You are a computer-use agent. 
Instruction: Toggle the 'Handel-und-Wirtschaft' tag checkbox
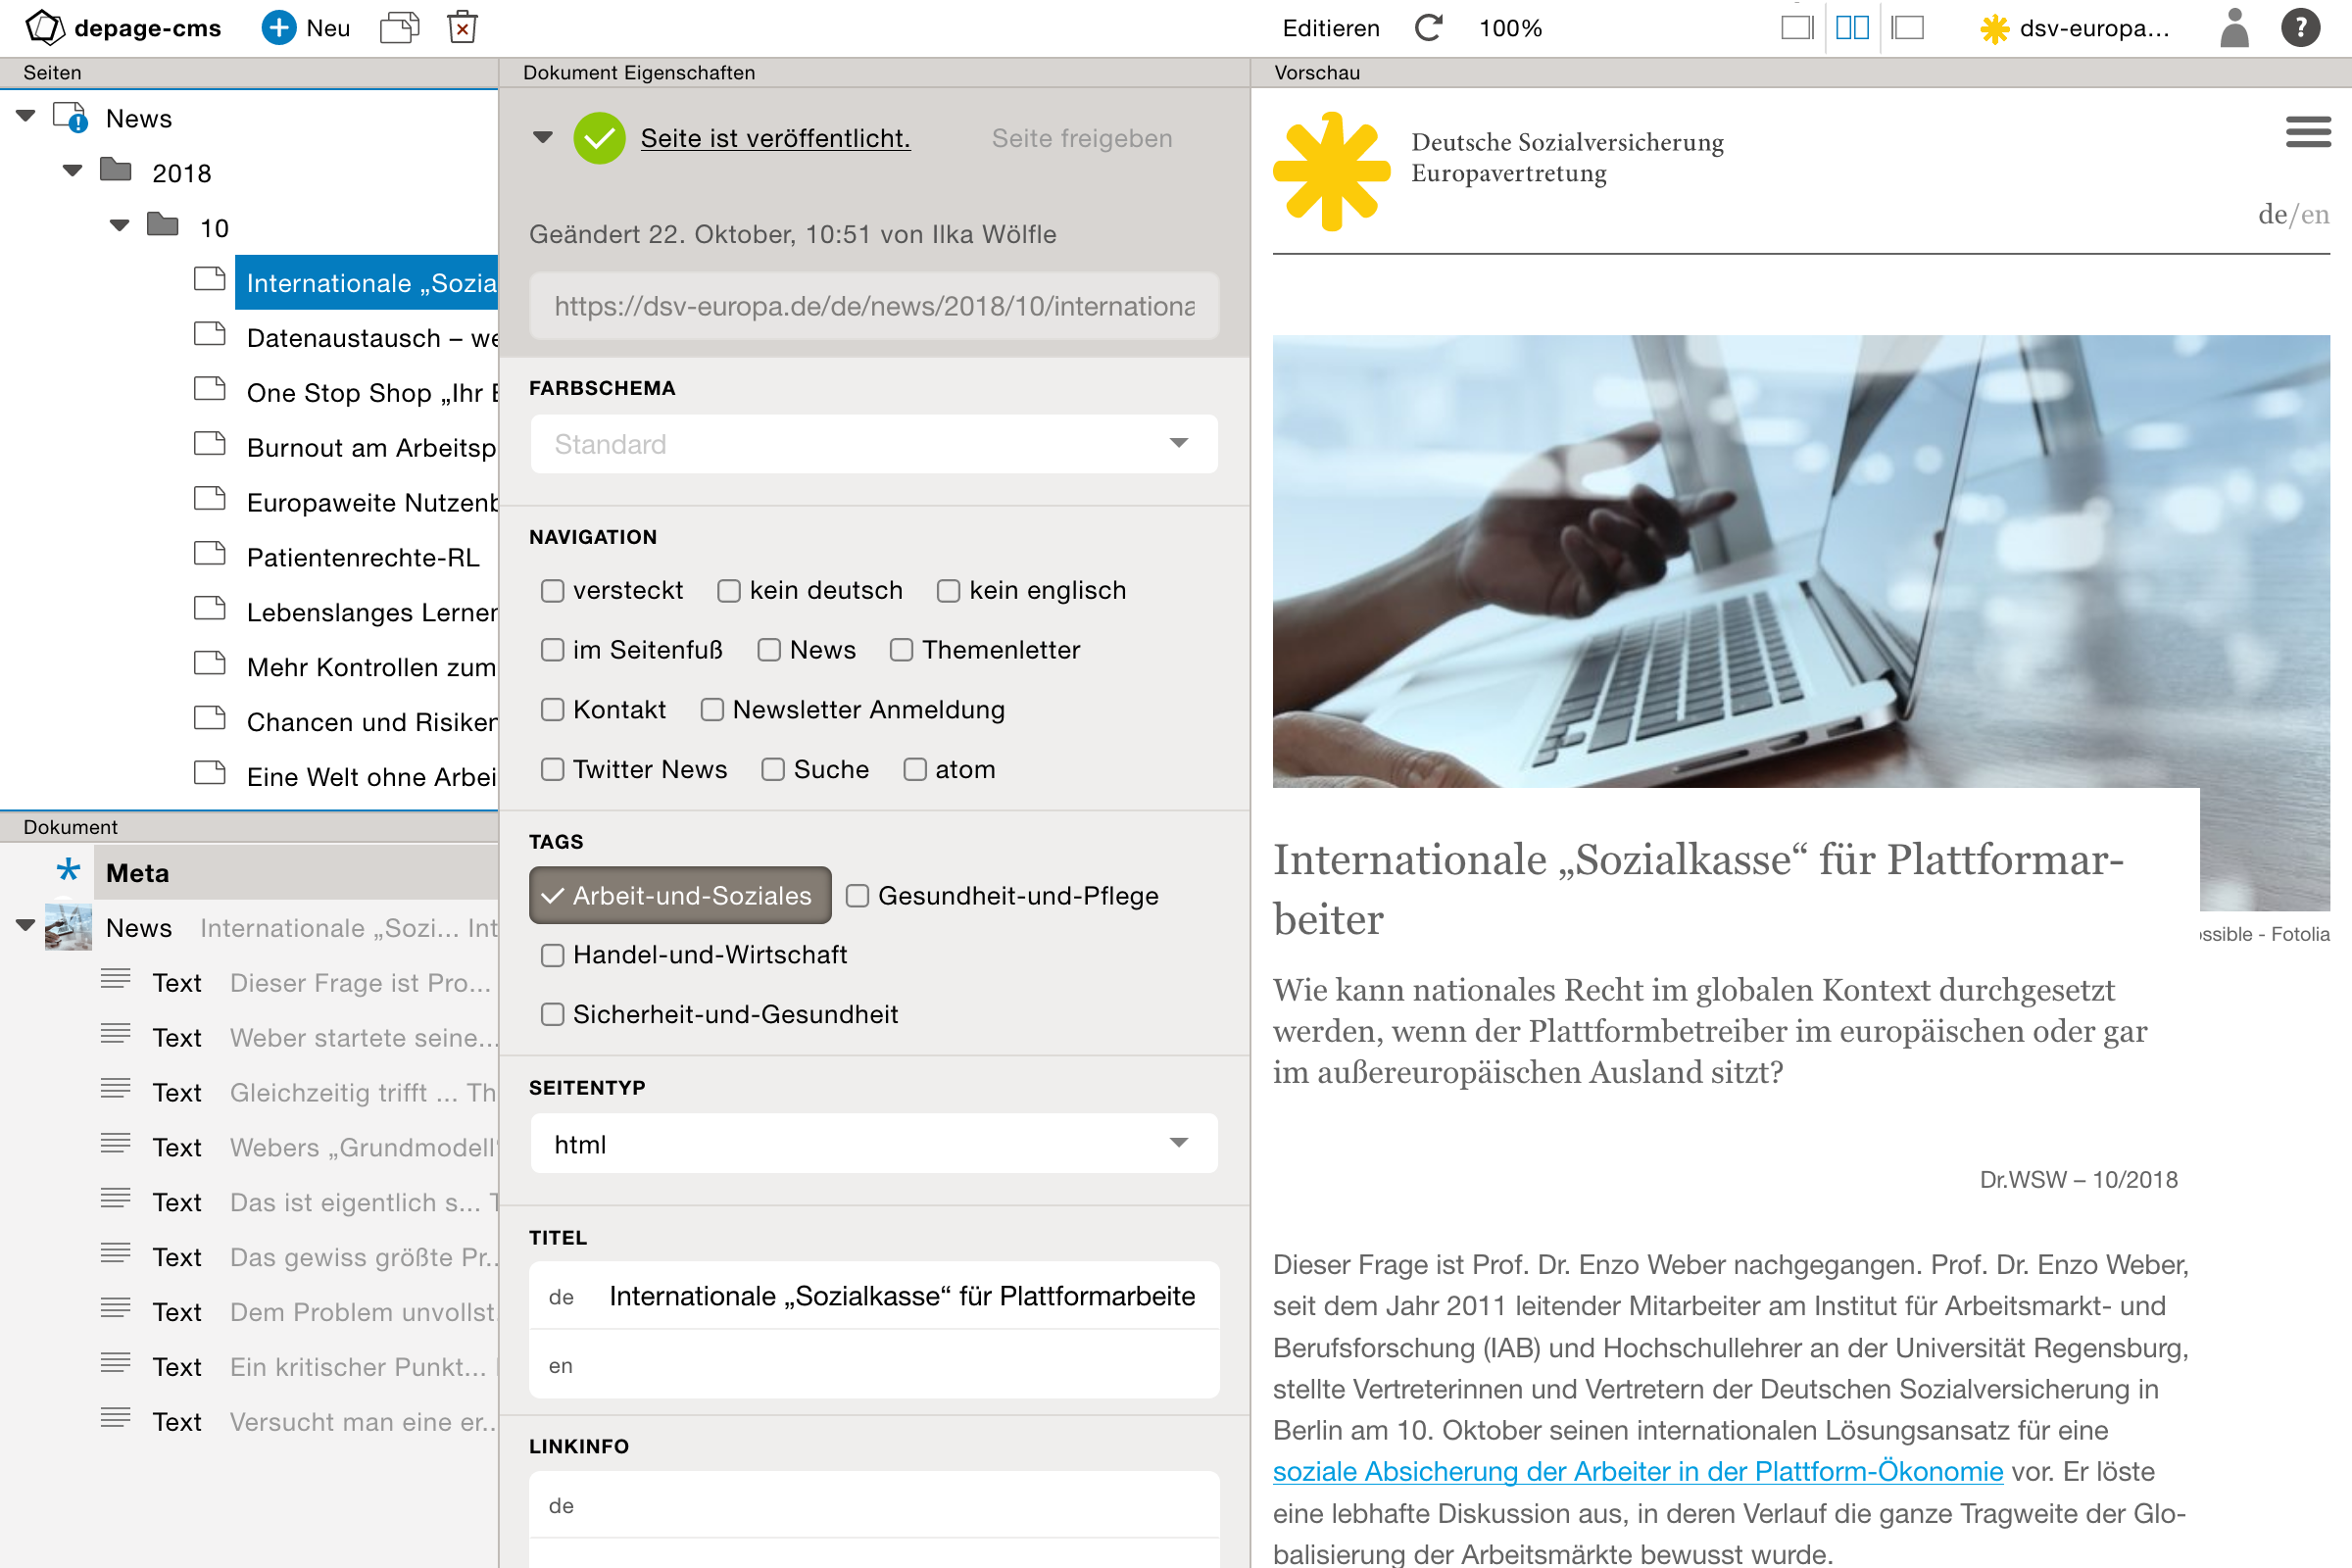coord(551,954)
